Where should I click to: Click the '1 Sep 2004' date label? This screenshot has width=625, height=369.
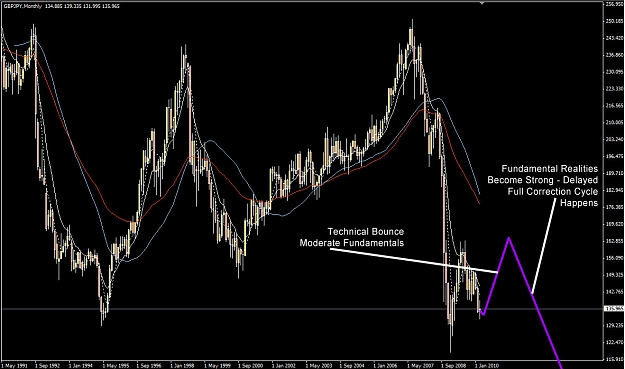pos(353,365)
